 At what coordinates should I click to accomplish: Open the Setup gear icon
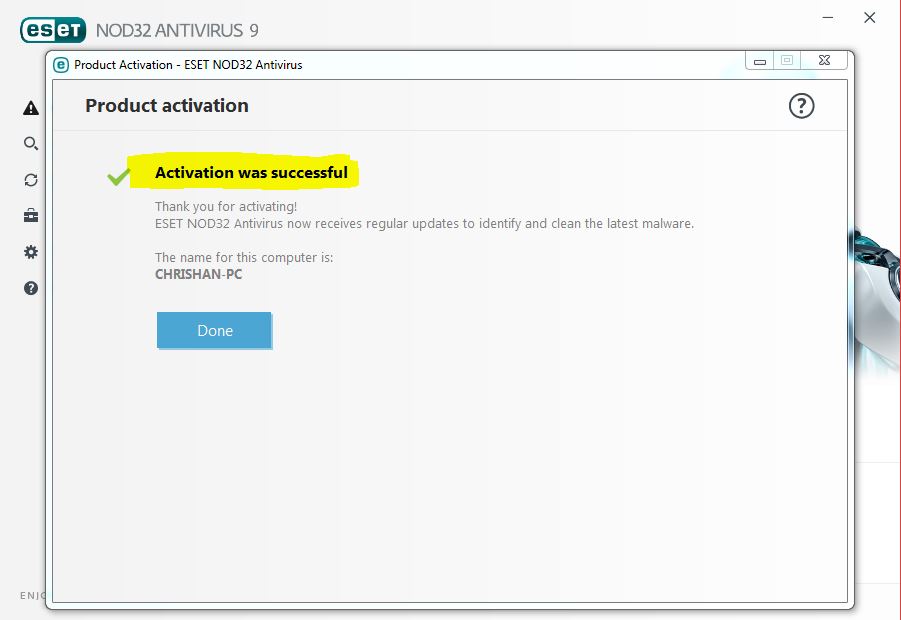(30, 252)
